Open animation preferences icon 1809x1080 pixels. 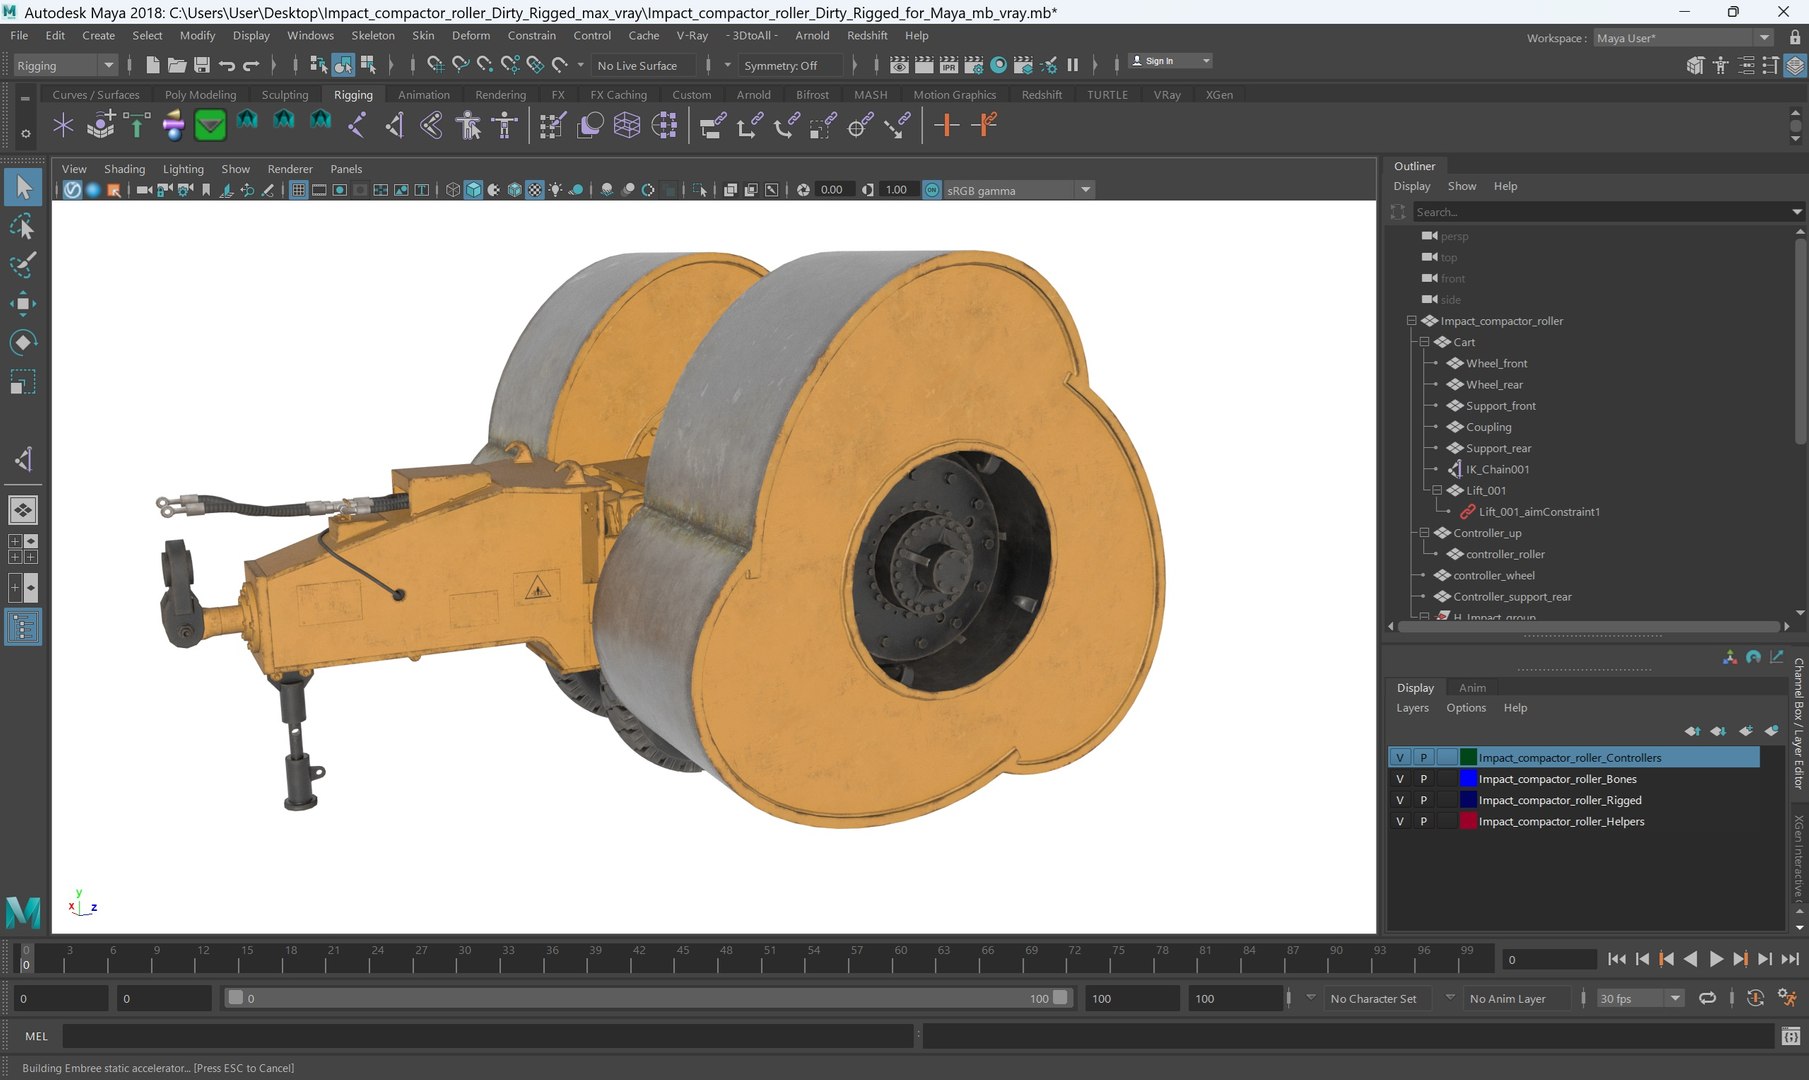(x=1787, y=998)
